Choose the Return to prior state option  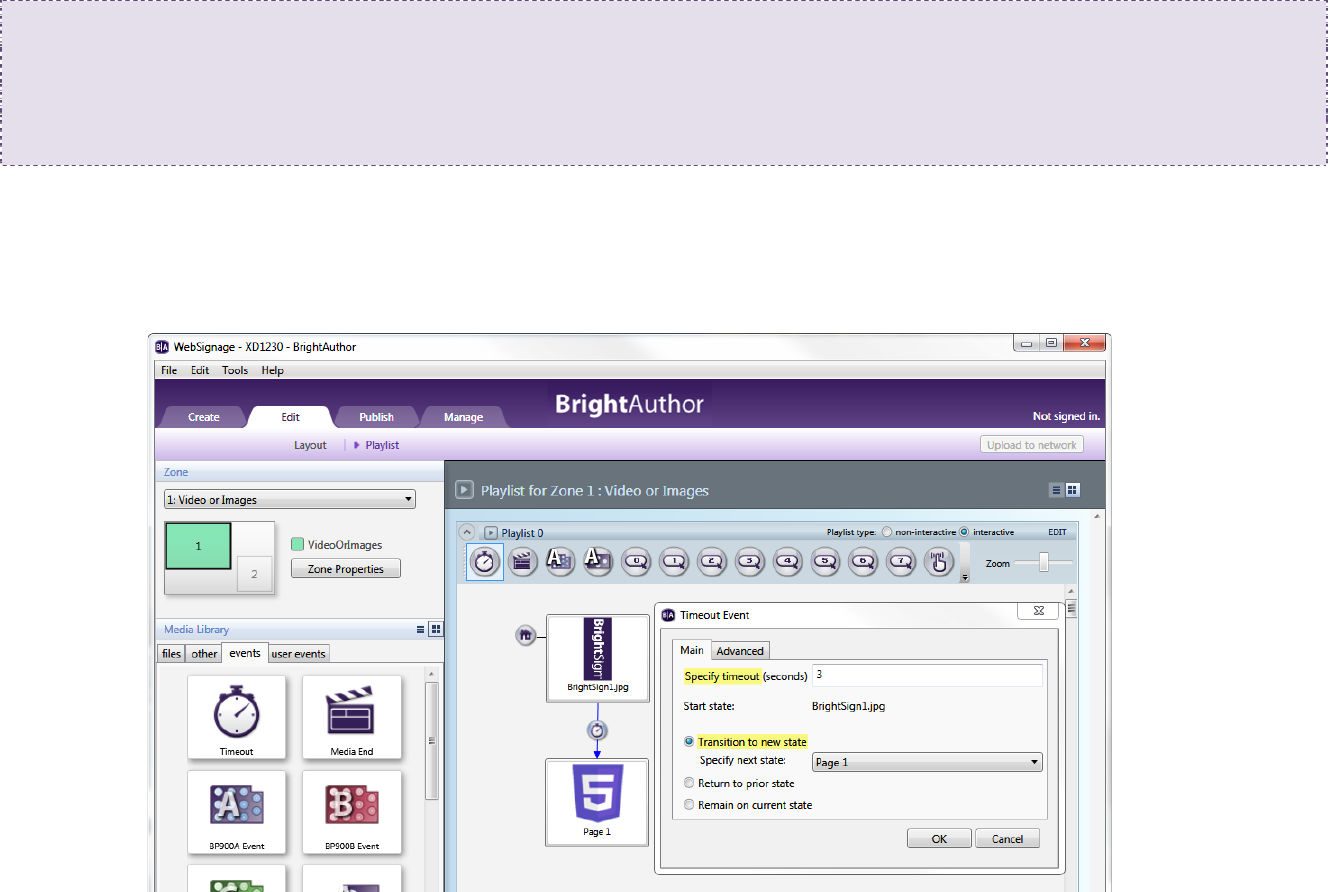(x=689, y=783)
